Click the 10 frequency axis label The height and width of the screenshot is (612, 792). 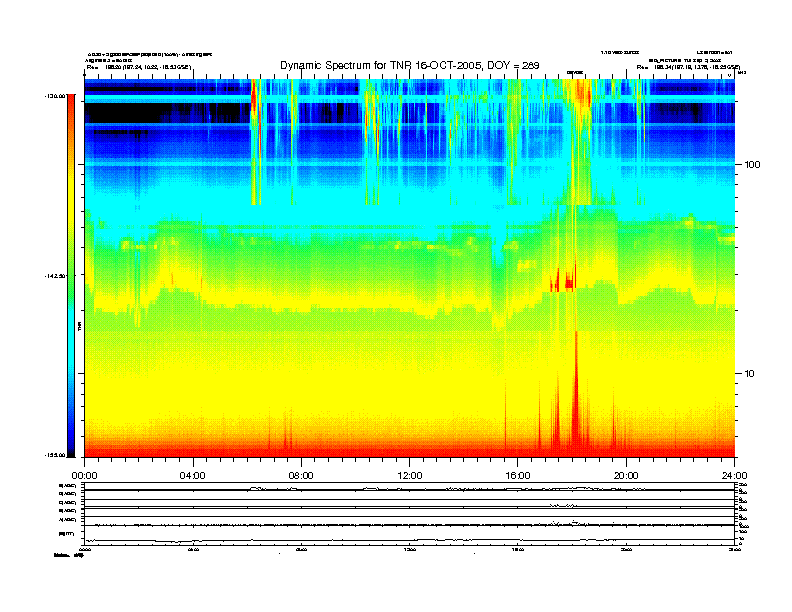[750, 374]
